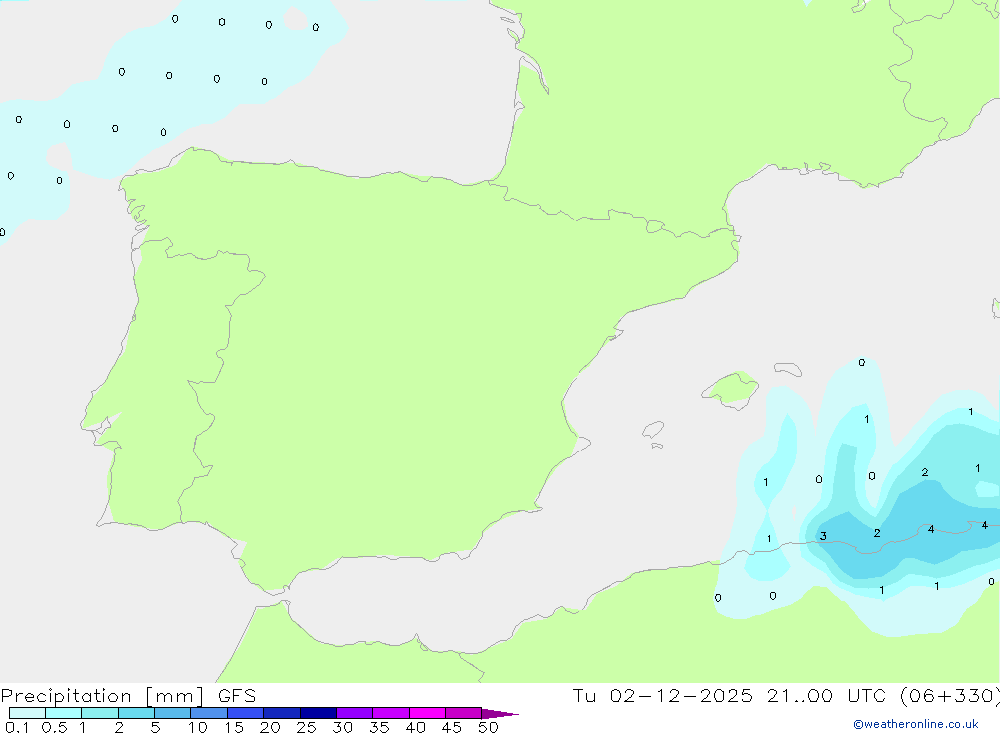Click the date 'Tu 02-12-2025' text
This screenshot has height=733, width=1000.
663,695
